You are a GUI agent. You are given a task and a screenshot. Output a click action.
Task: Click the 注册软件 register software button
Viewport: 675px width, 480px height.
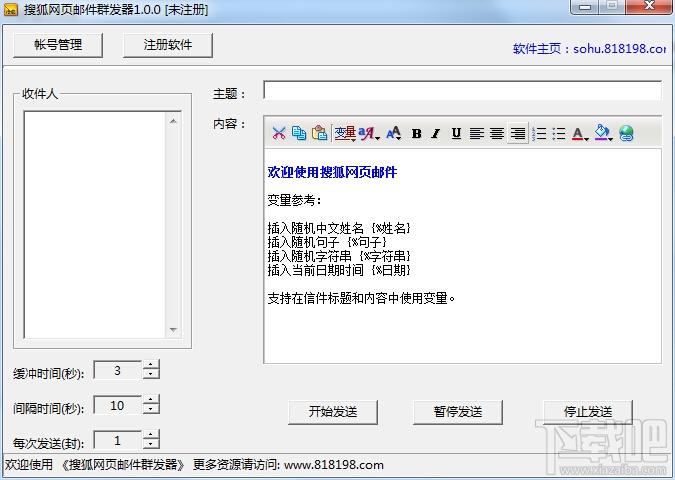point(168,45)
